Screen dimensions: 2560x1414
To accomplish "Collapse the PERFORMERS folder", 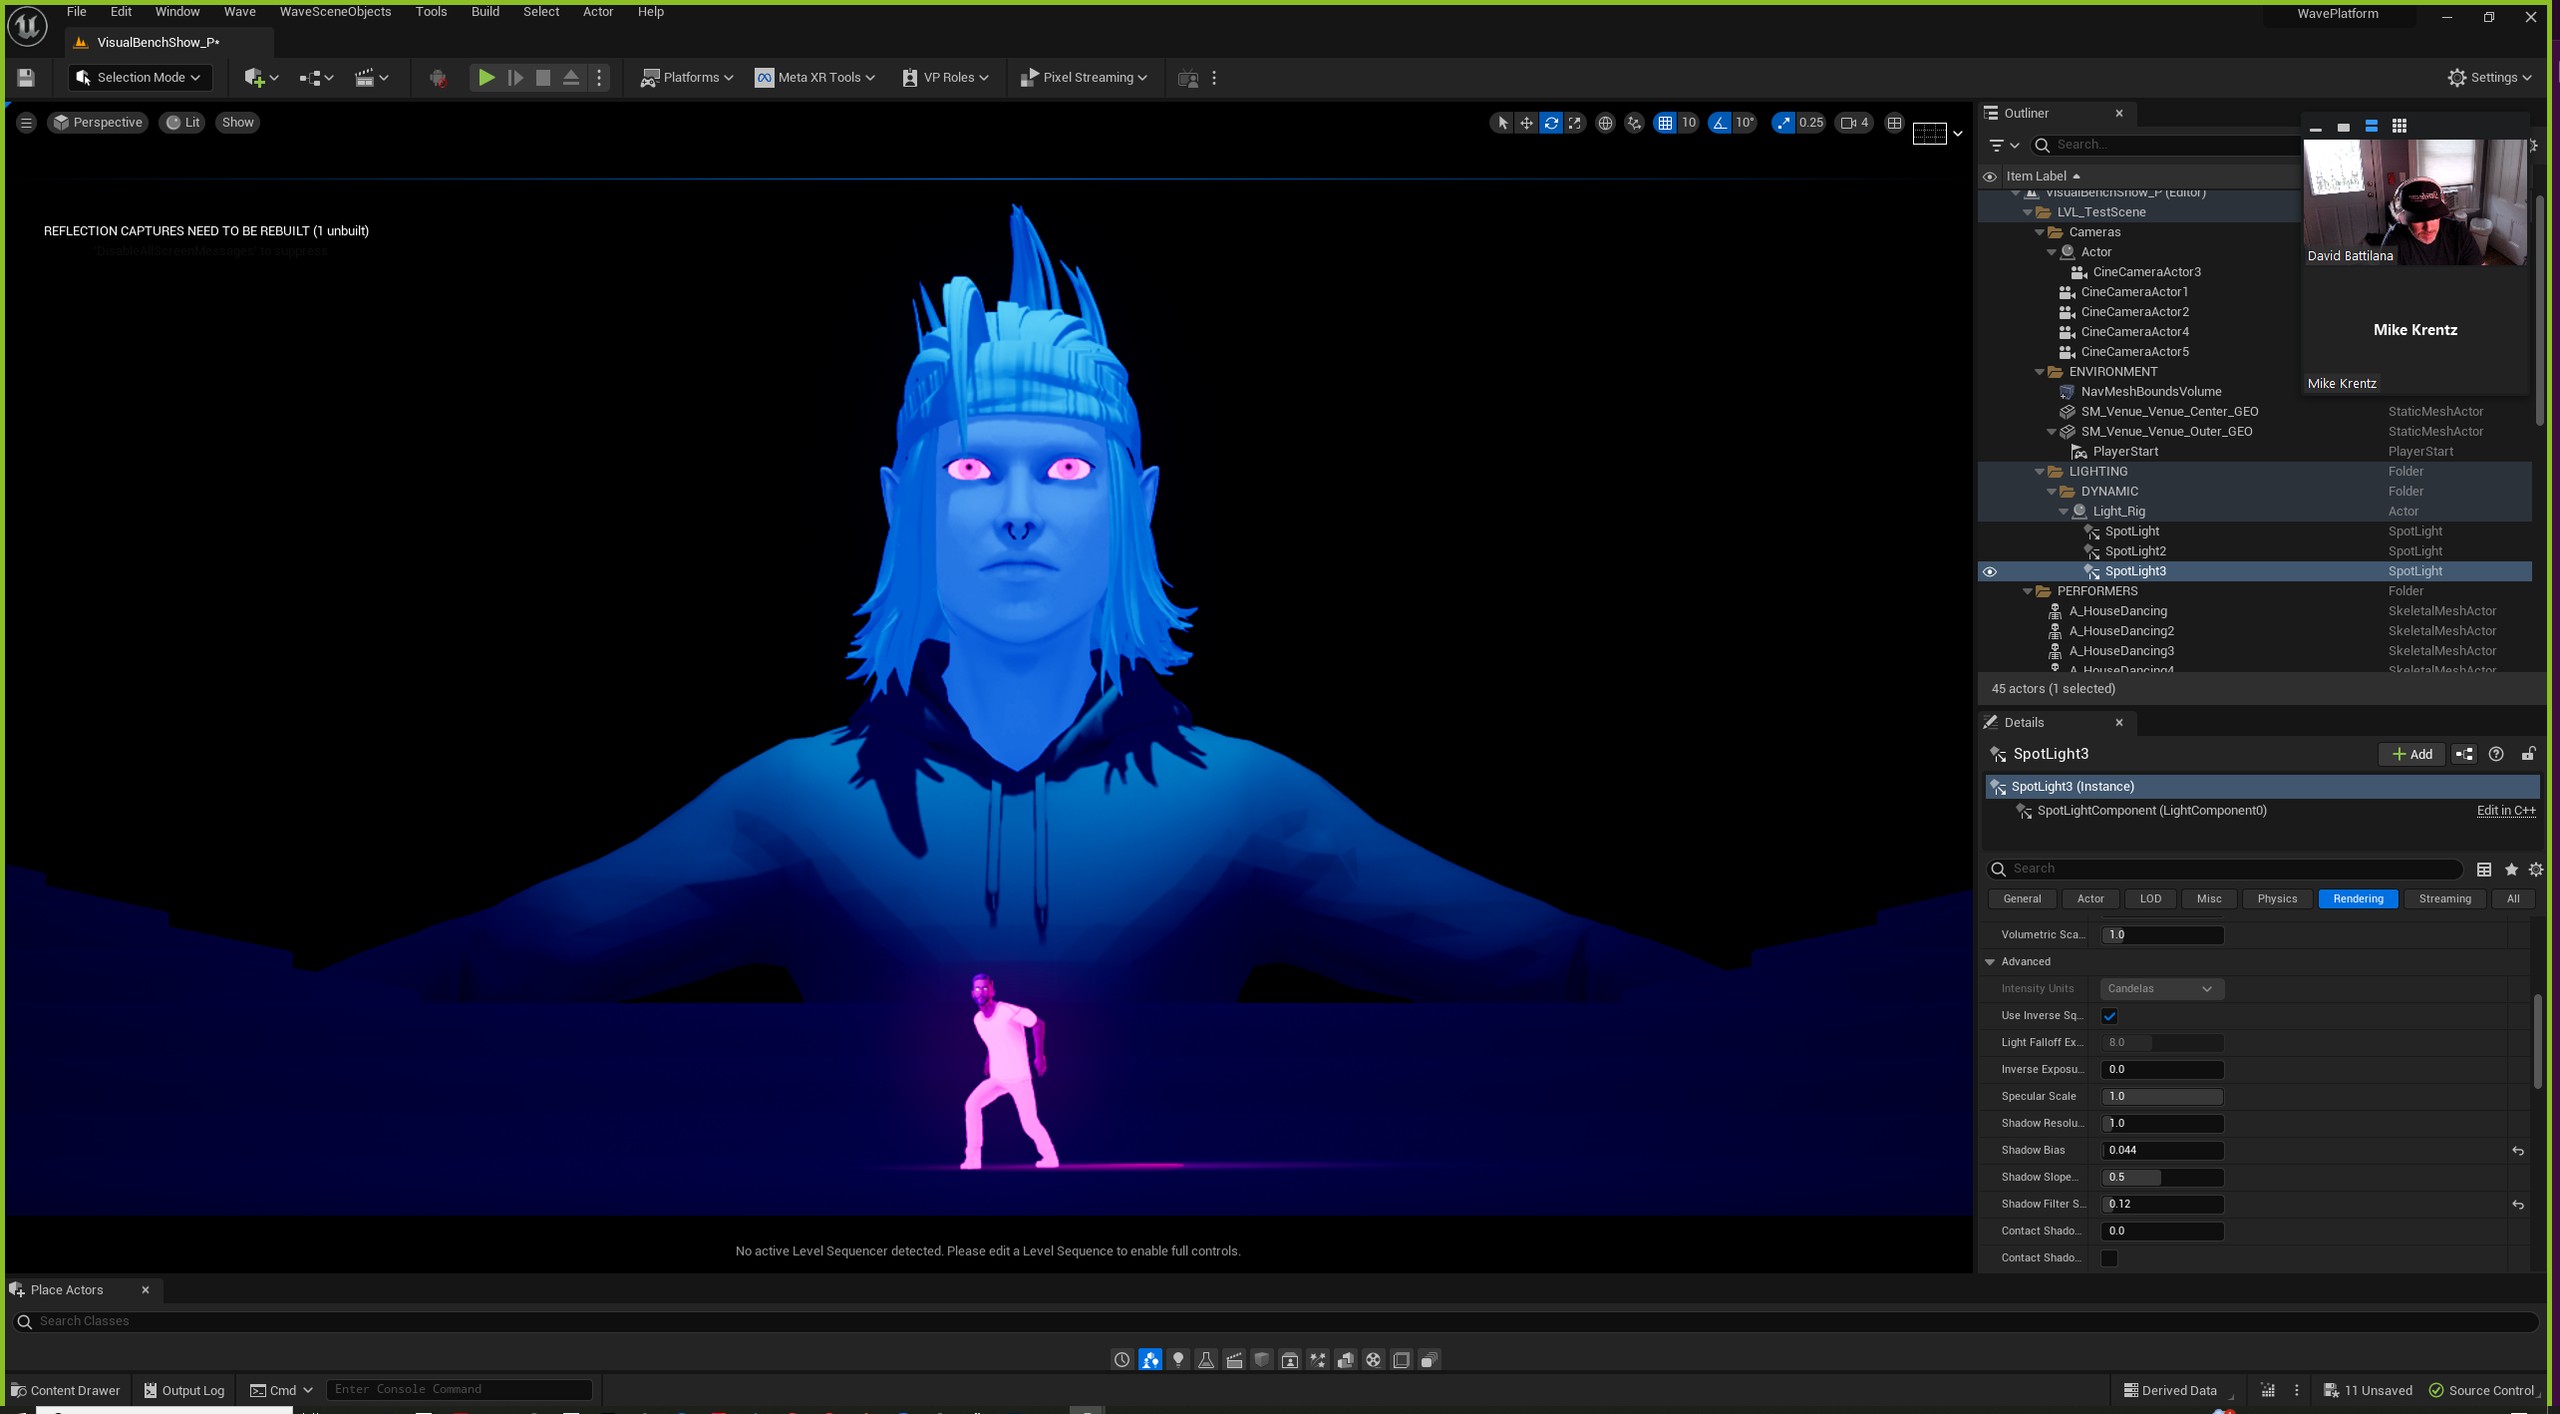I will 2027,592.
